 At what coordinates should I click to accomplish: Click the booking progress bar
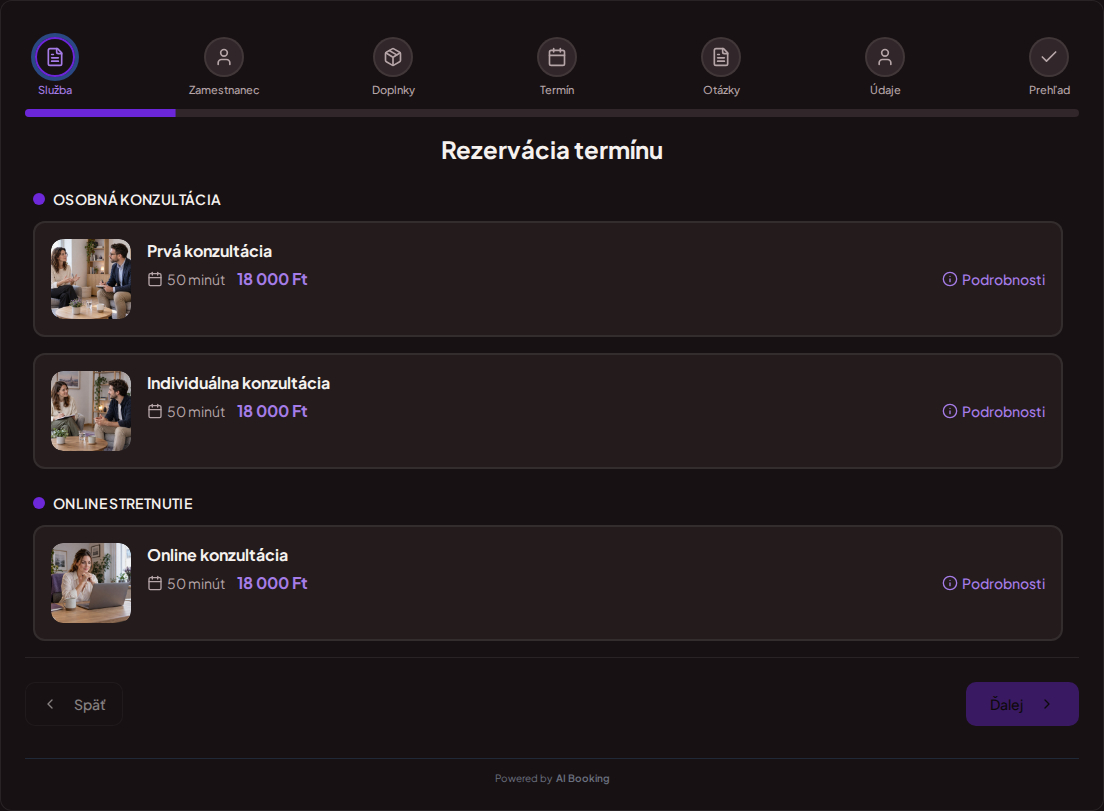click(x=552, y=113)
